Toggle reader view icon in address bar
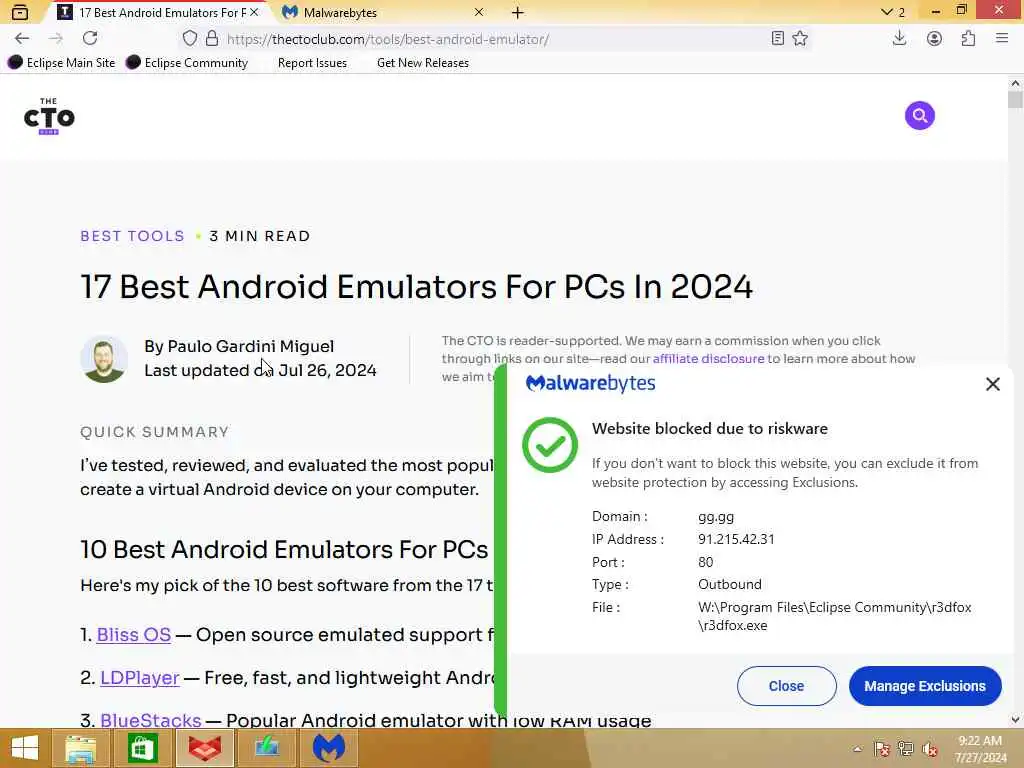 777,39
